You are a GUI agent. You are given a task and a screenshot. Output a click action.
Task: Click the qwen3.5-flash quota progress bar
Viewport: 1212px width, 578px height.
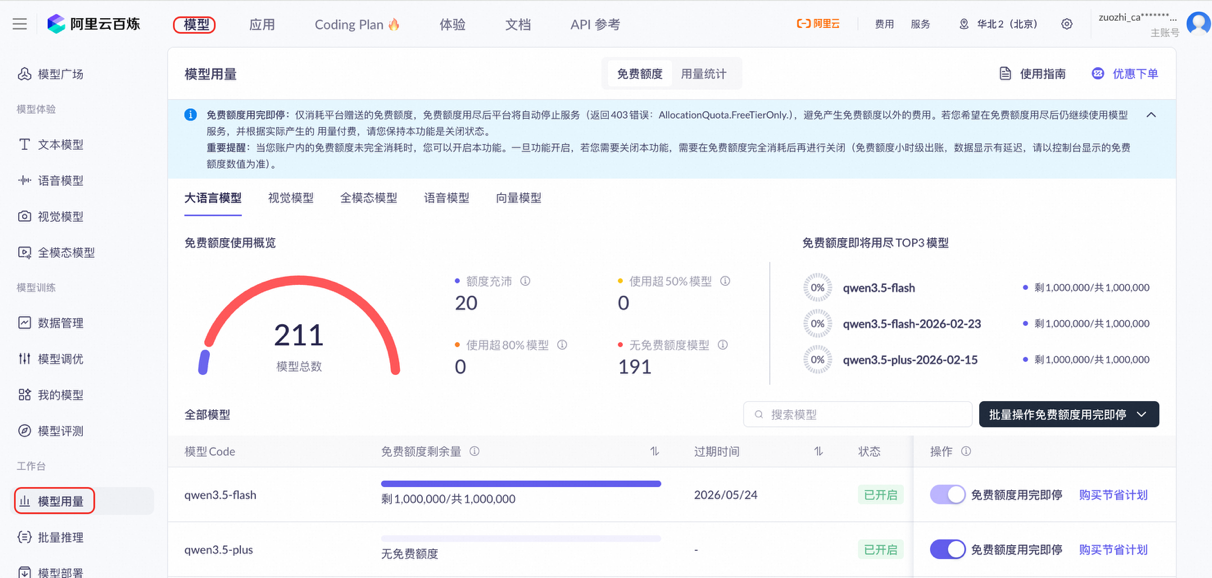pyautogui.click(x=521, y=484)
